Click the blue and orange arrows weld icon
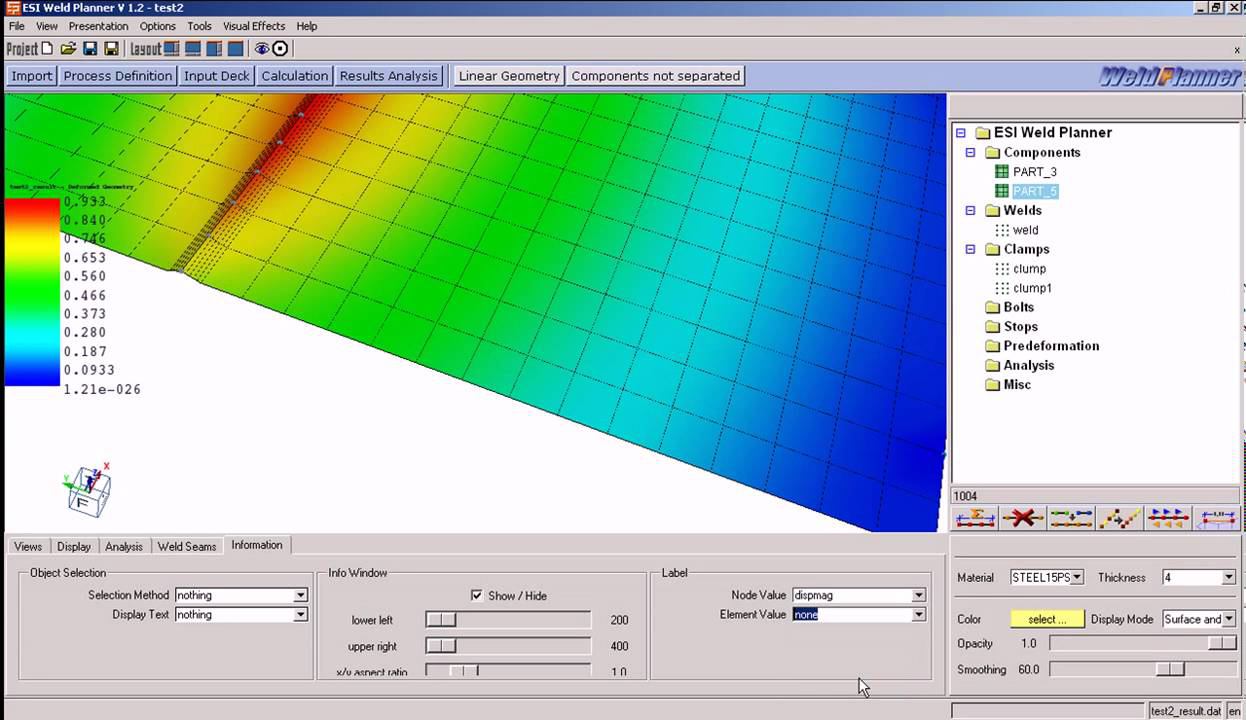The height and width of the screenshot is (720, 1246). (1168, 518)
